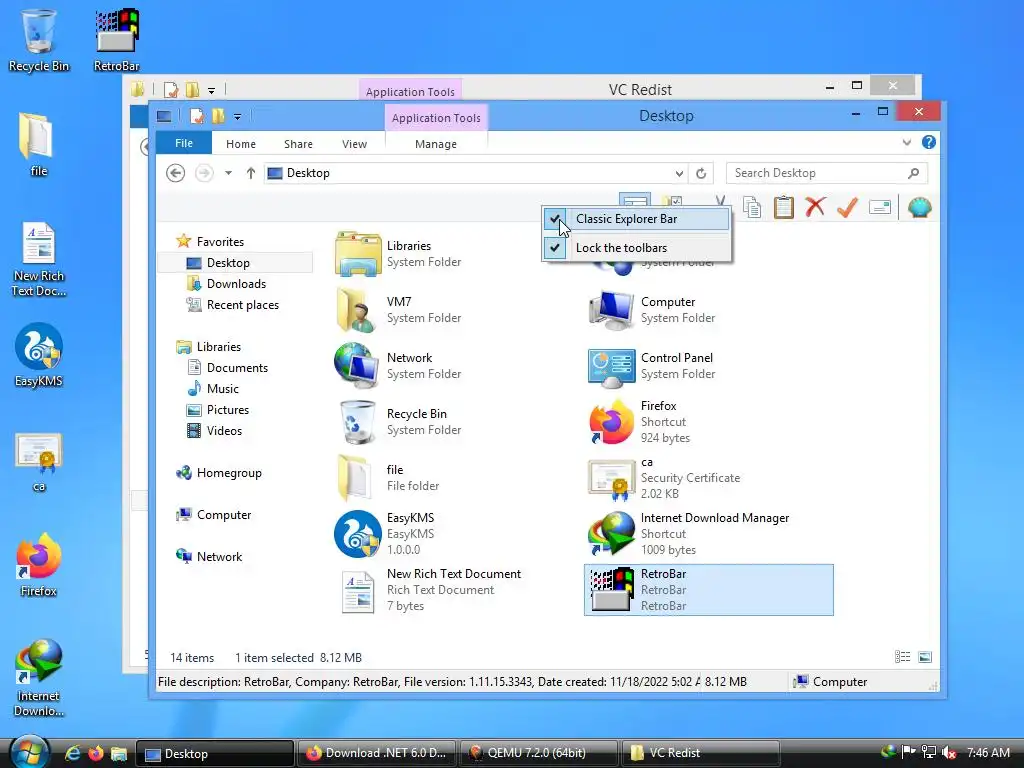1024x768 pixels.
Task: Select Homegroup in navigation pane
Action: tap(229, 473)
